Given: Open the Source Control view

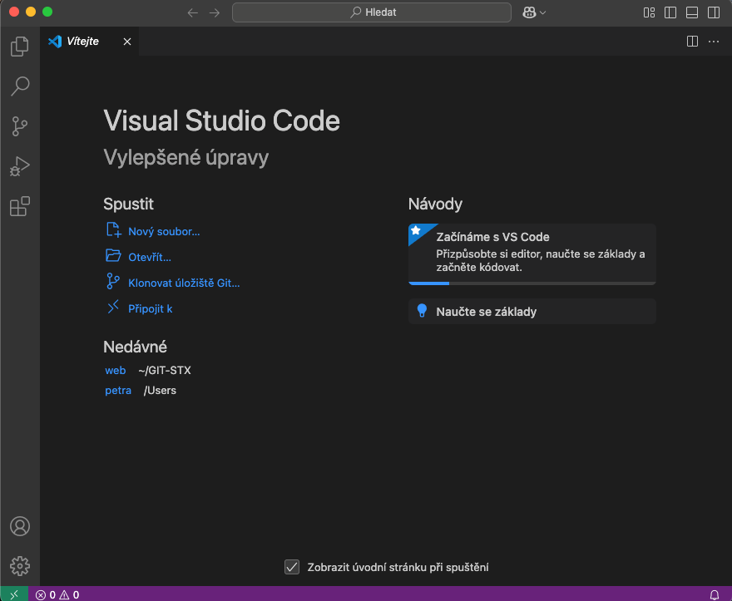Looking at the screenshot, I should [19, 127].
